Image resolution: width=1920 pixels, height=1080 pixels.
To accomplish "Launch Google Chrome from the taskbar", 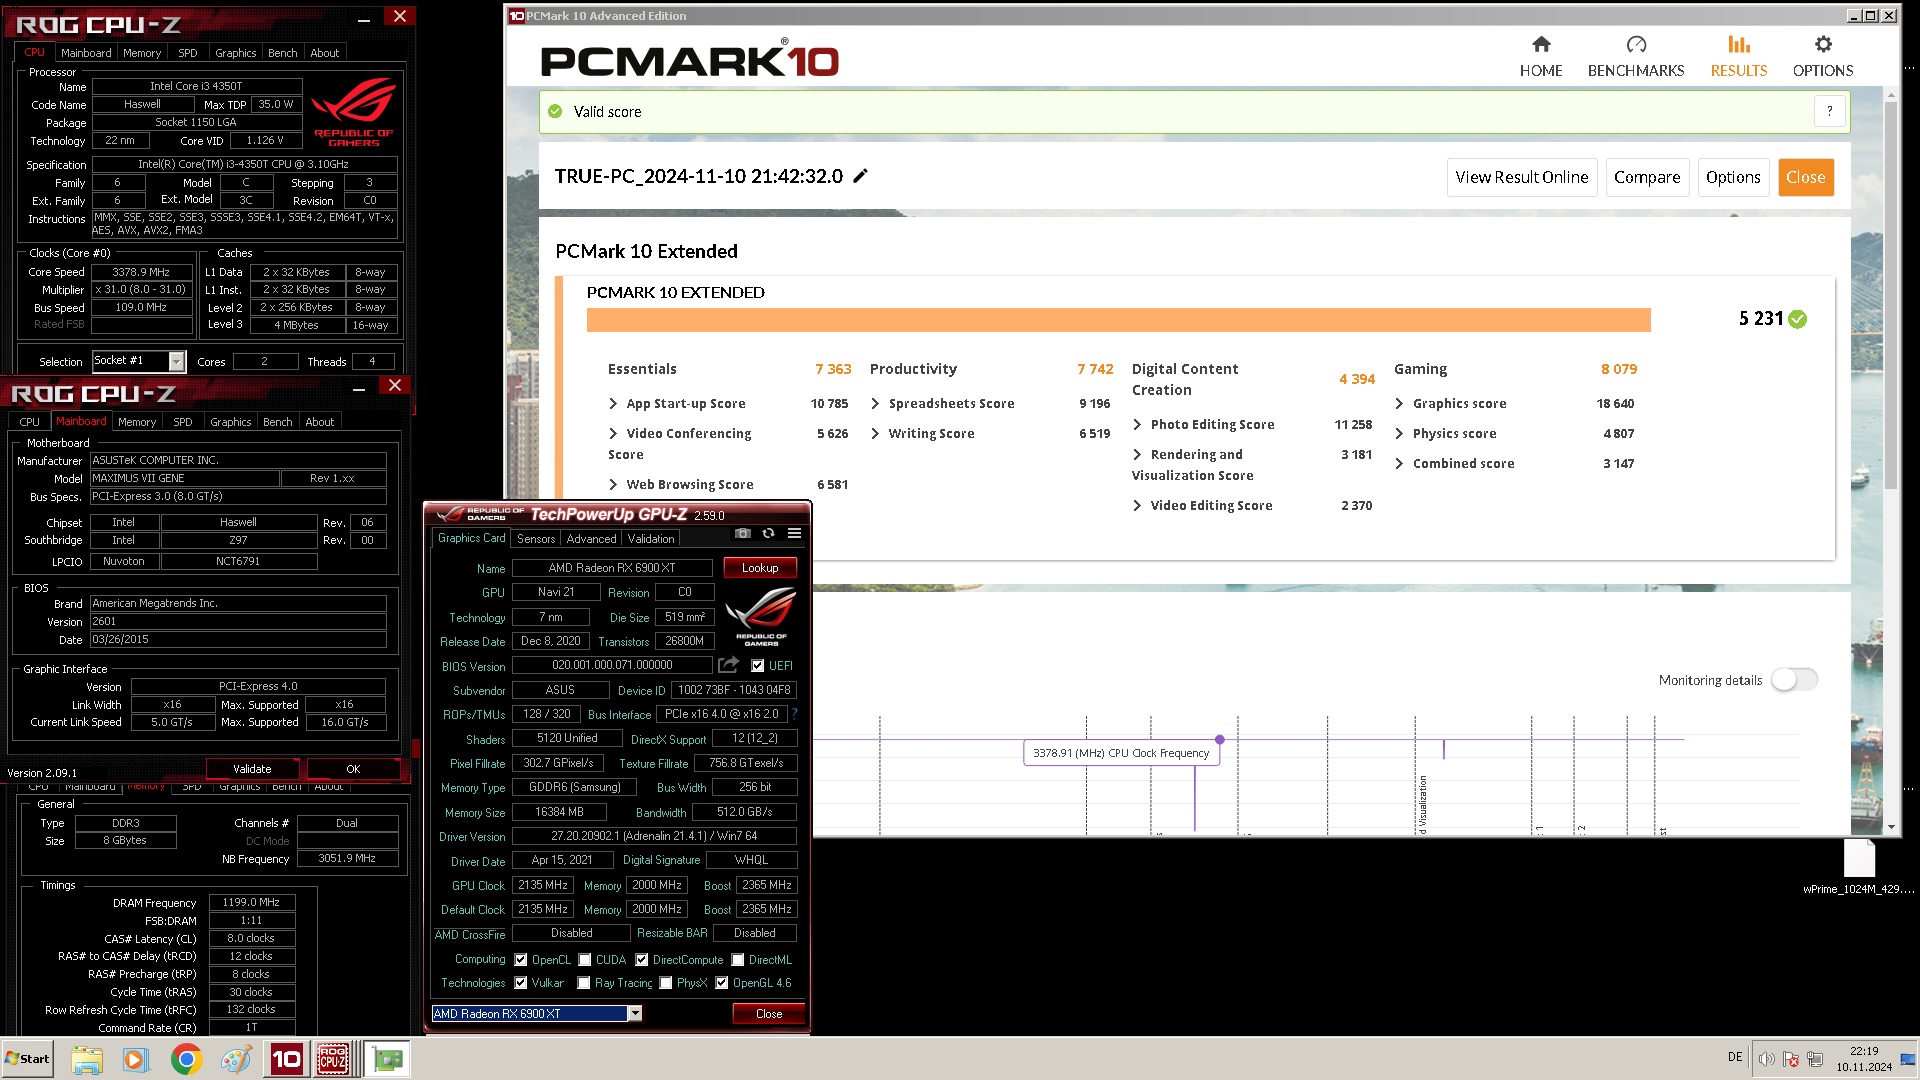I will coord(186,1059).
